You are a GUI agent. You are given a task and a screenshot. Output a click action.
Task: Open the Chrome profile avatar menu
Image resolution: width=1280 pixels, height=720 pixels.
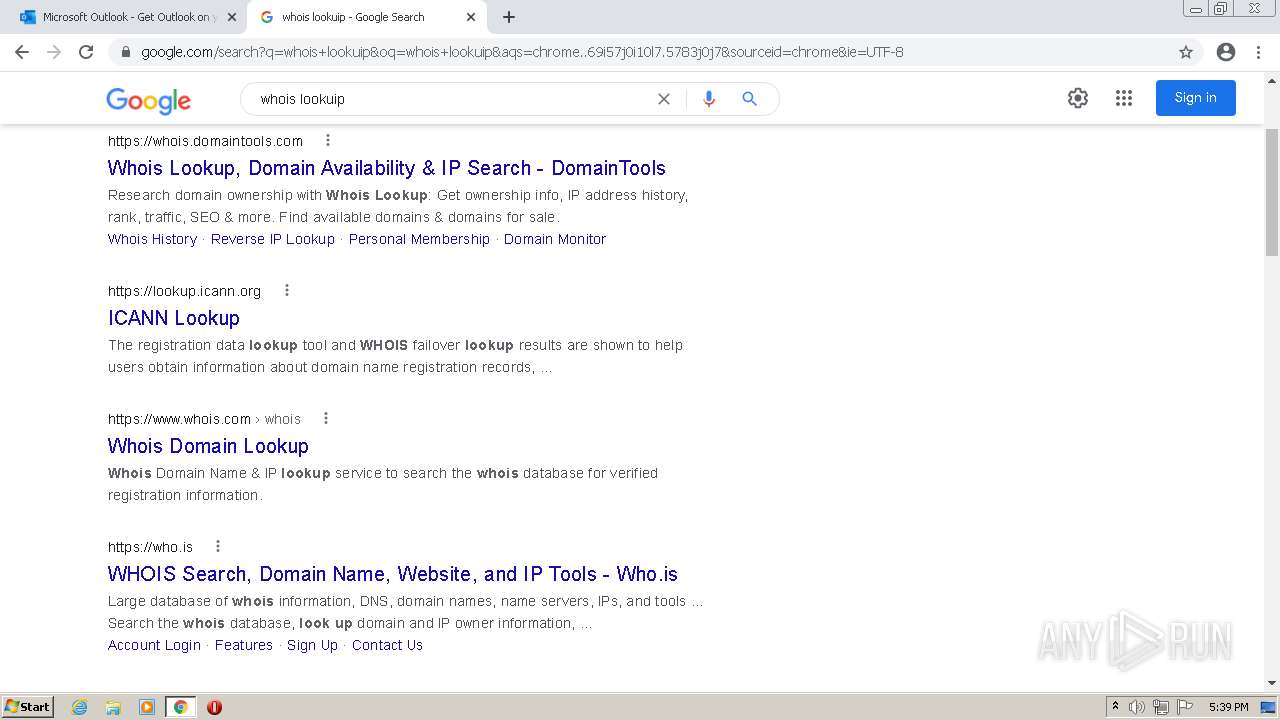pyautogui.click(x=1226, y=52)
